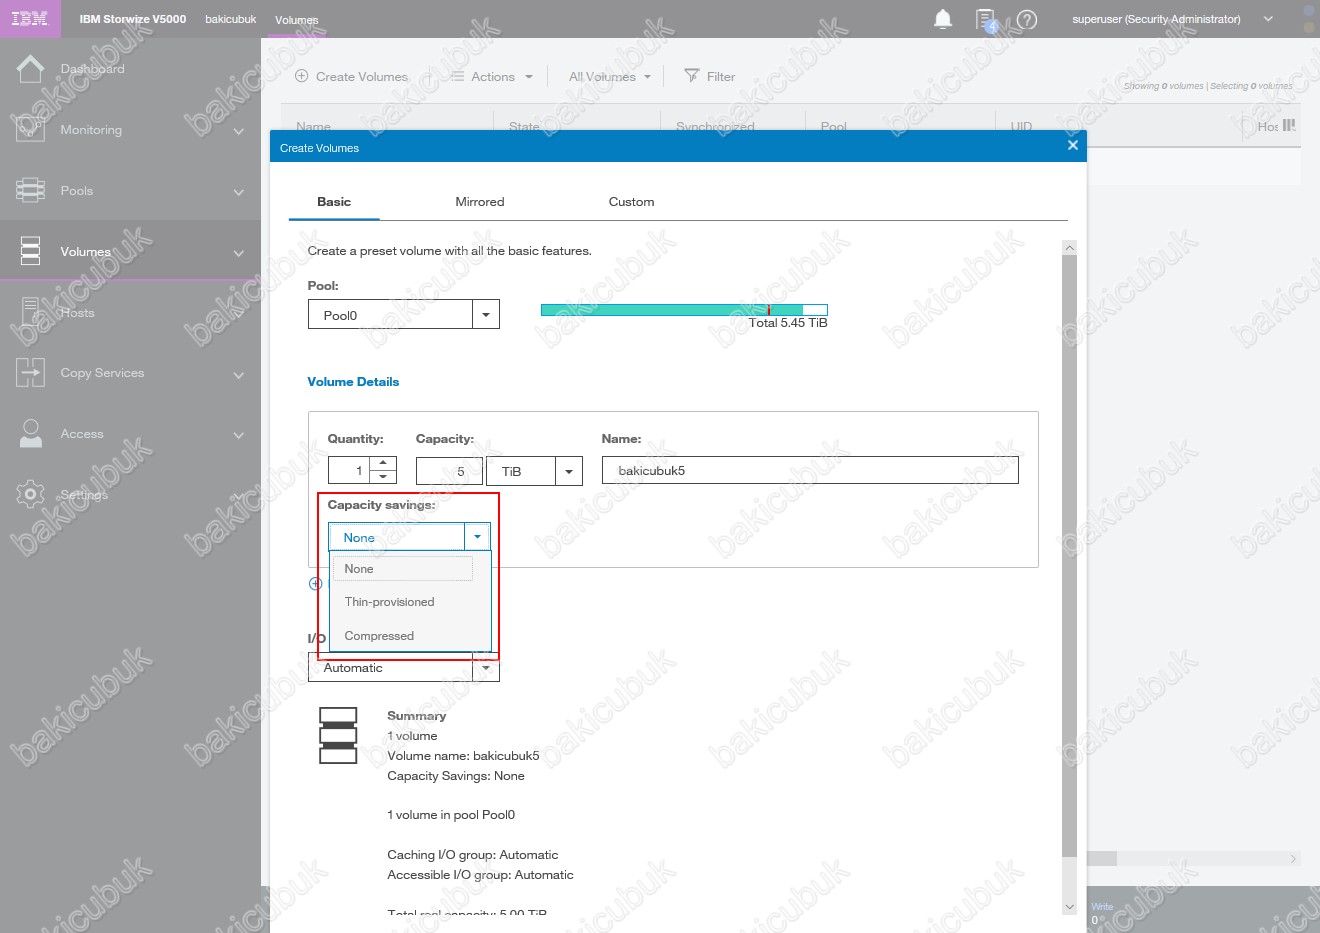Click the Name field bakicubuk5
Image resolution: width=1320 pixels, height=933 pixels.
pyautogui.click(x=810, y=470)
